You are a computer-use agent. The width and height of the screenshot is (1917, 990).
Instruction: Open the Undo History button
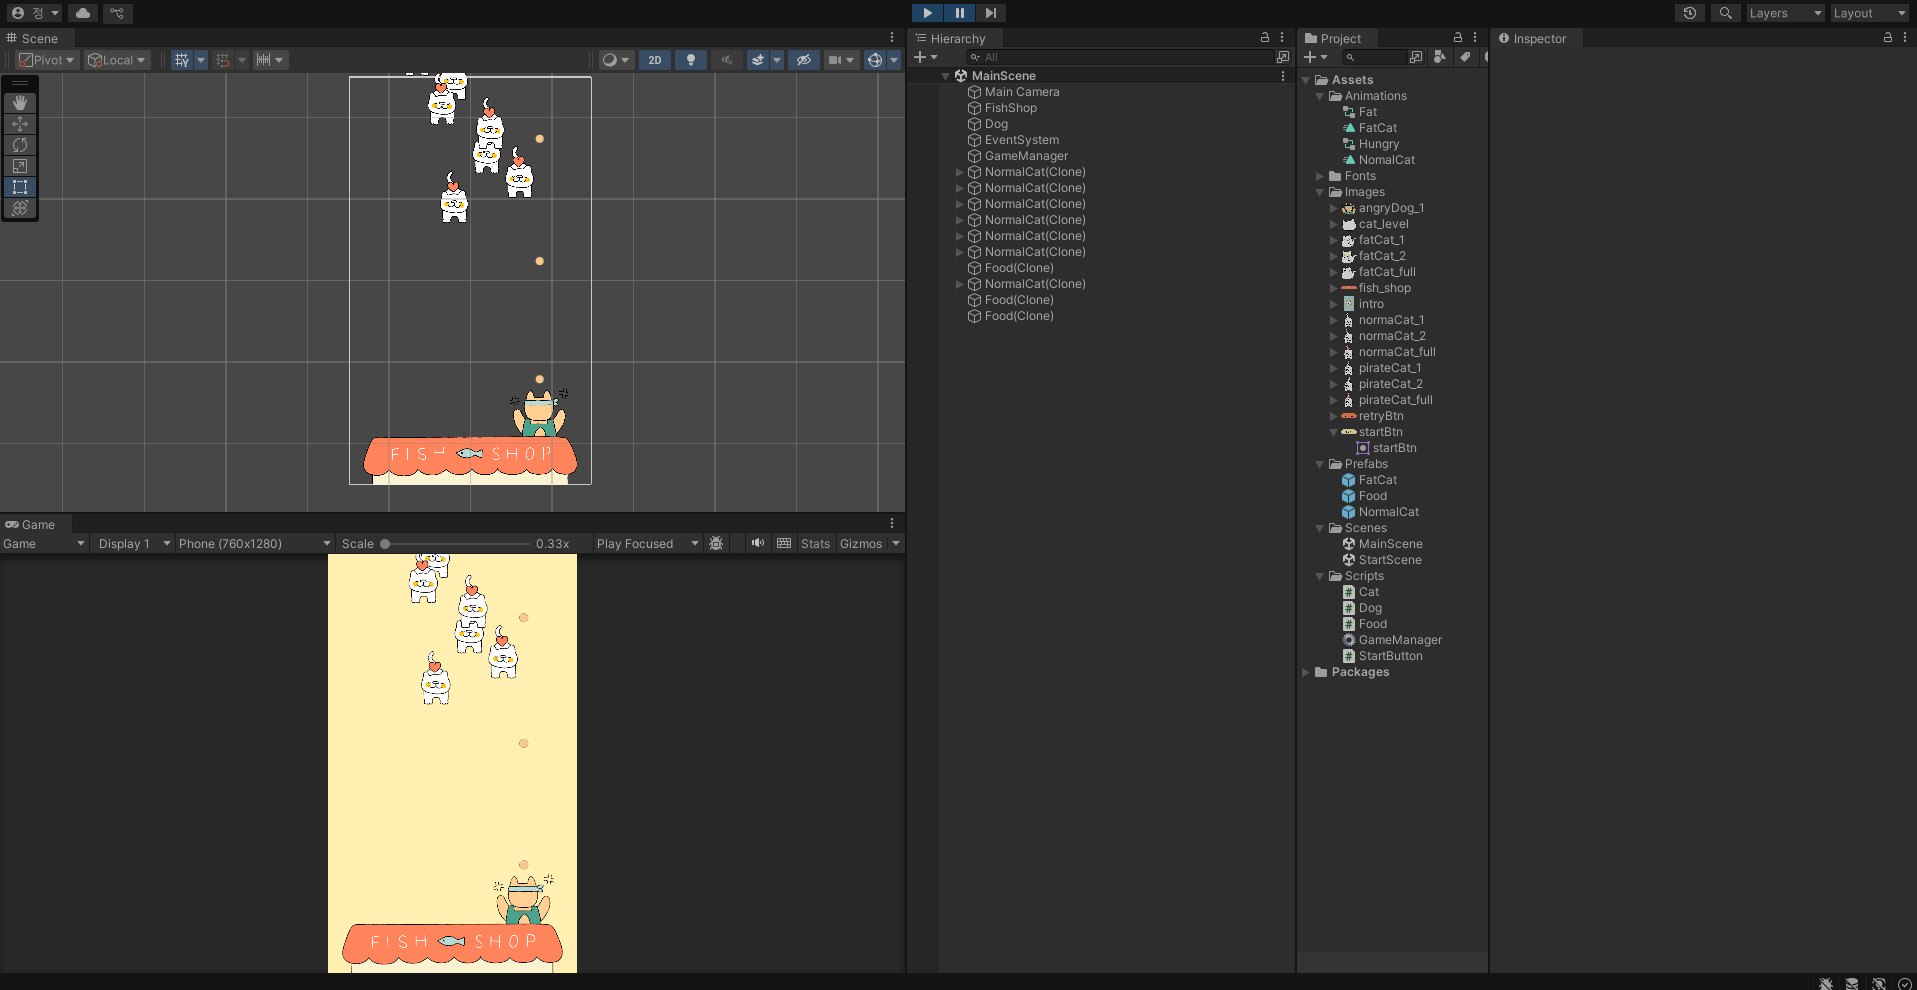1690,13
